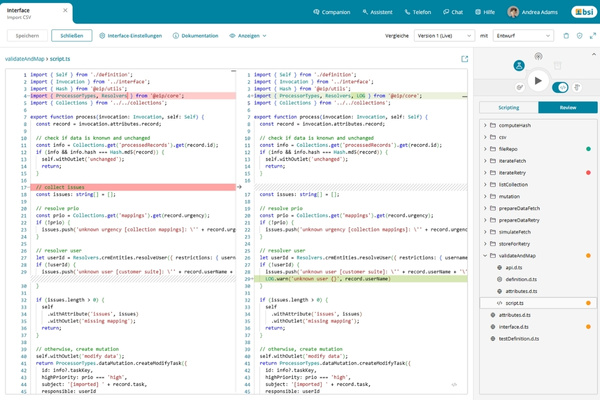Select the simulateFetch folder
Image resolution: width=600 pixels, height=400 pixels.
[538, 232]
